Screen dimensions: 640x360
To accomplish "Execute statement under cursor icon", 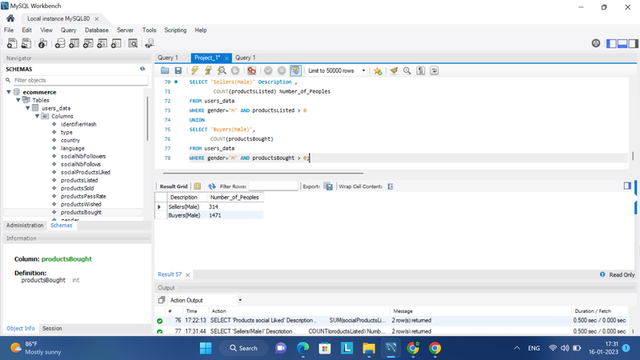I will click(x=208, y=71).
